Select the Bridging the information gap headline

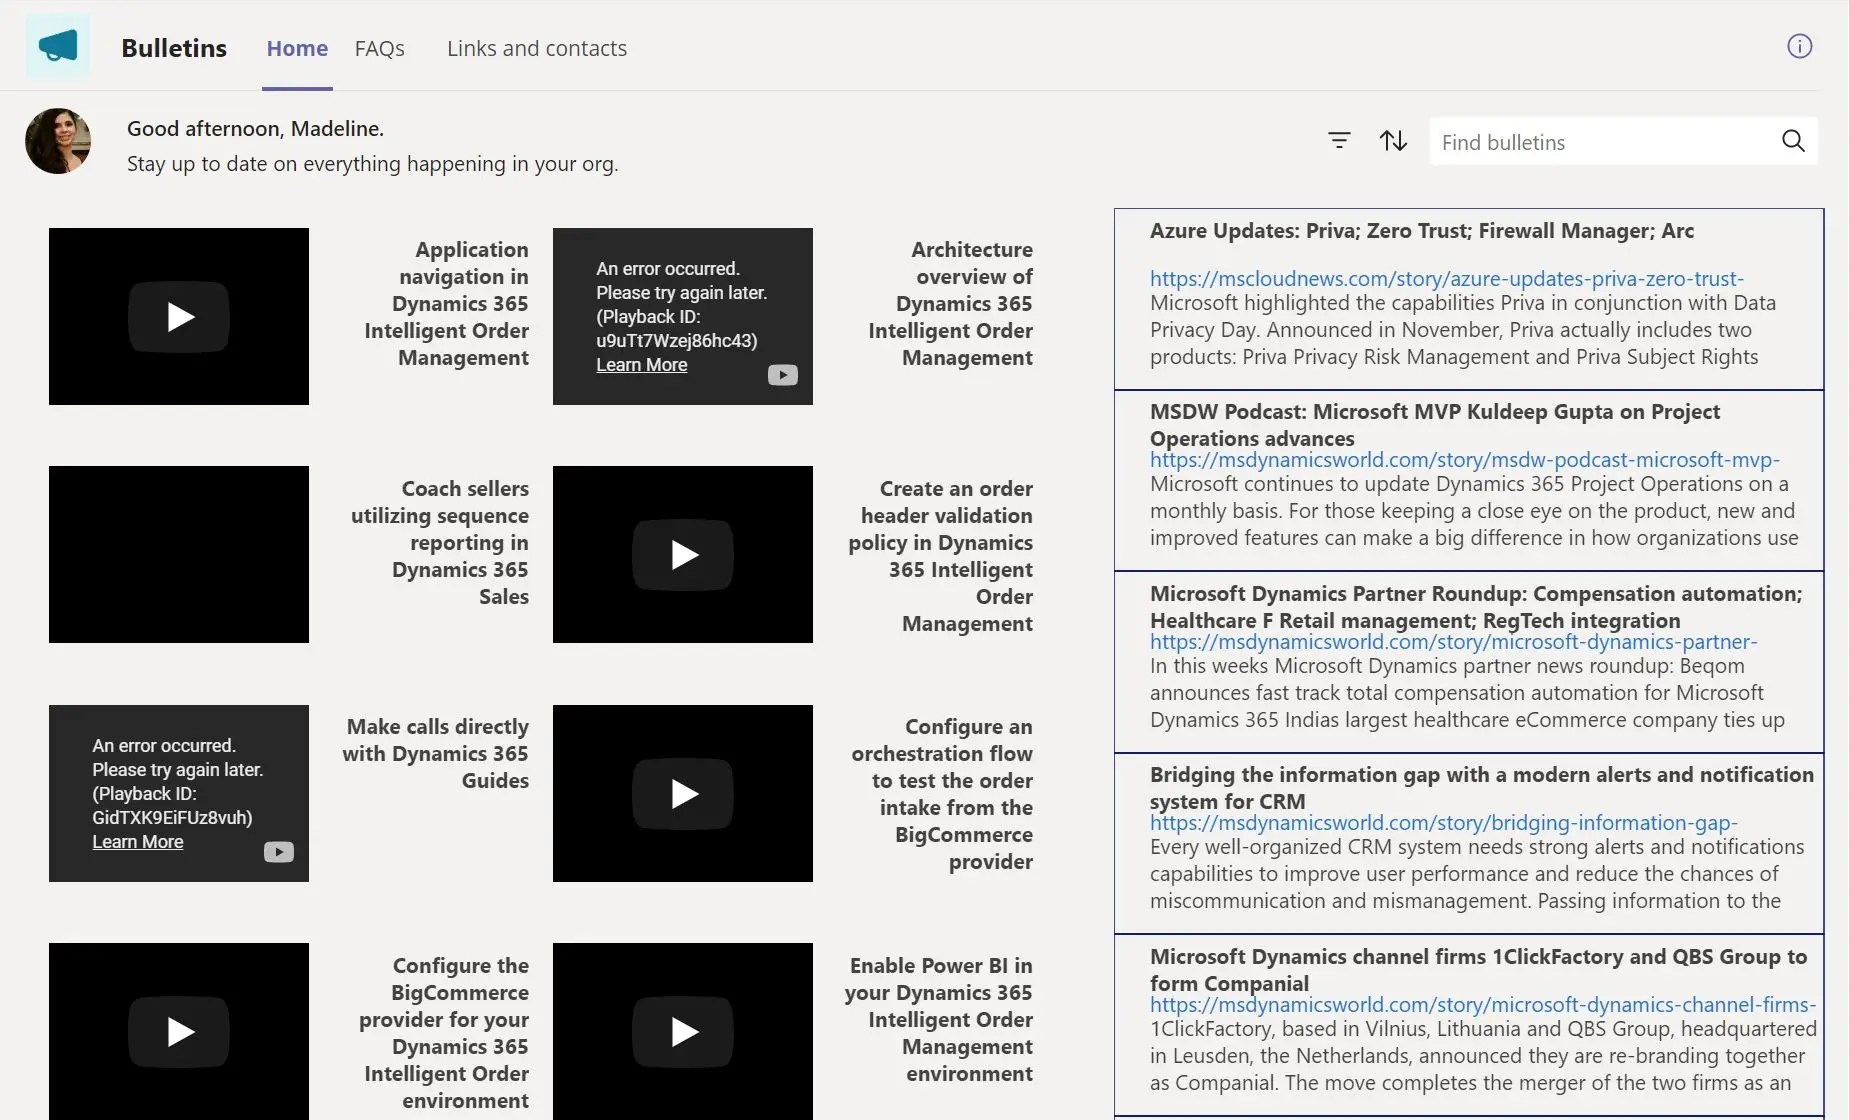pyautogui.click(x=1482, y=788)
